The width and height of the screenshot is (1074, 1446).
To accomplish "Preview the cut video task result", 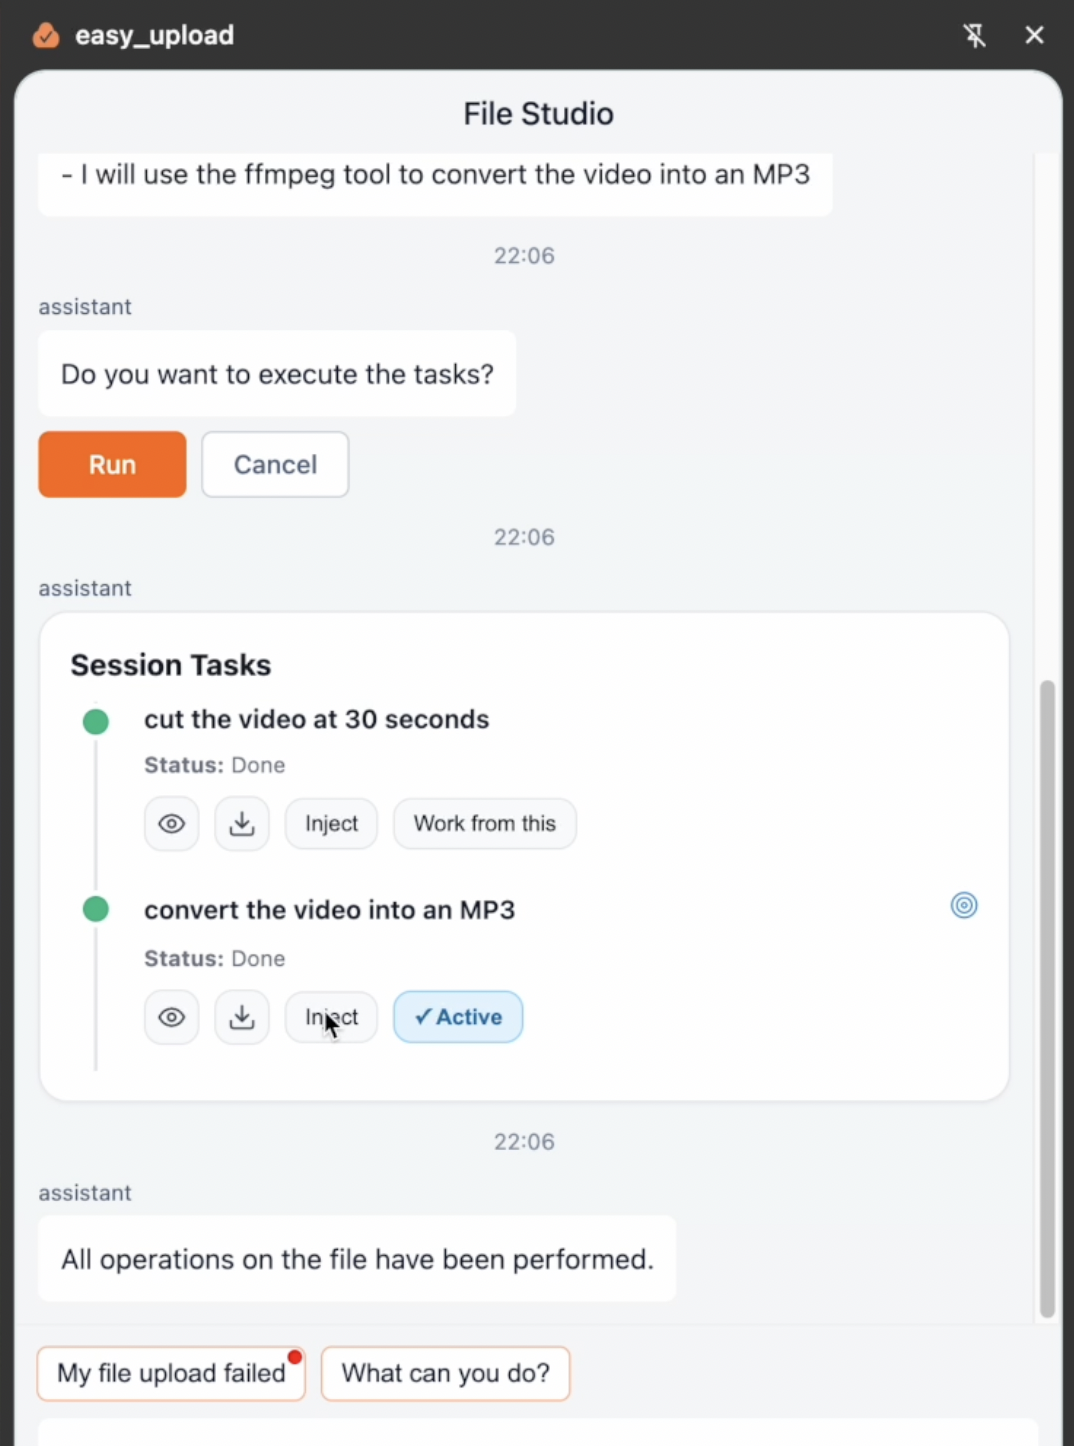I will [171, 824].
